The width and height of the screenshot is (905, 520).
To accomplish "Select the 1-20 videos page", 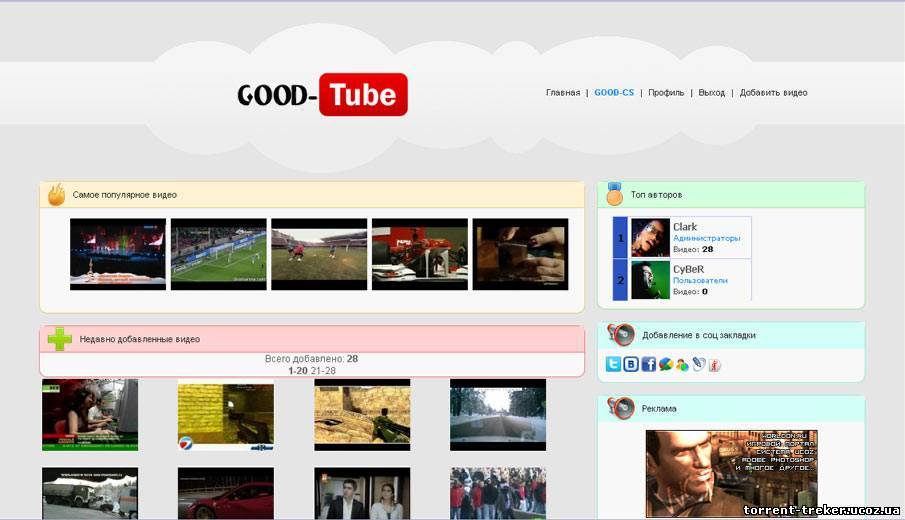I will click(x=298, y=371).
